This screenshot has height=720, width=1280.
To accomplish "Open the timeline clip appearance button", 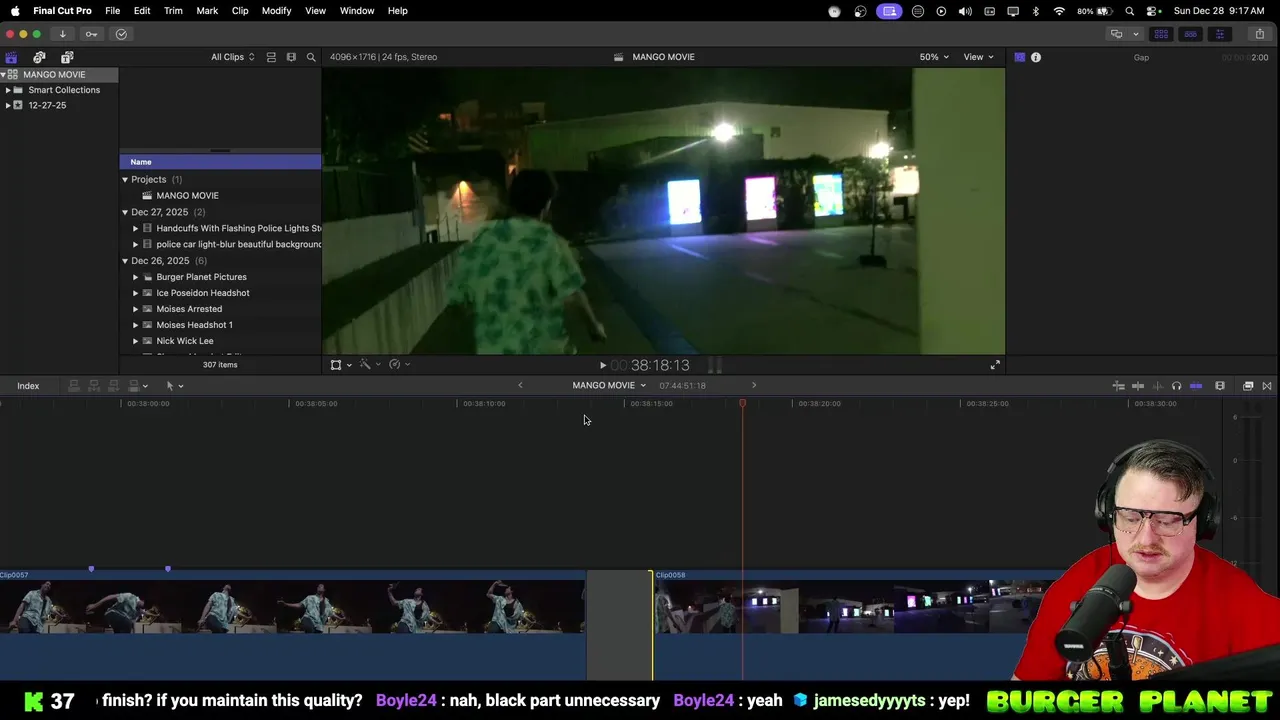I will click(1220, 386).
